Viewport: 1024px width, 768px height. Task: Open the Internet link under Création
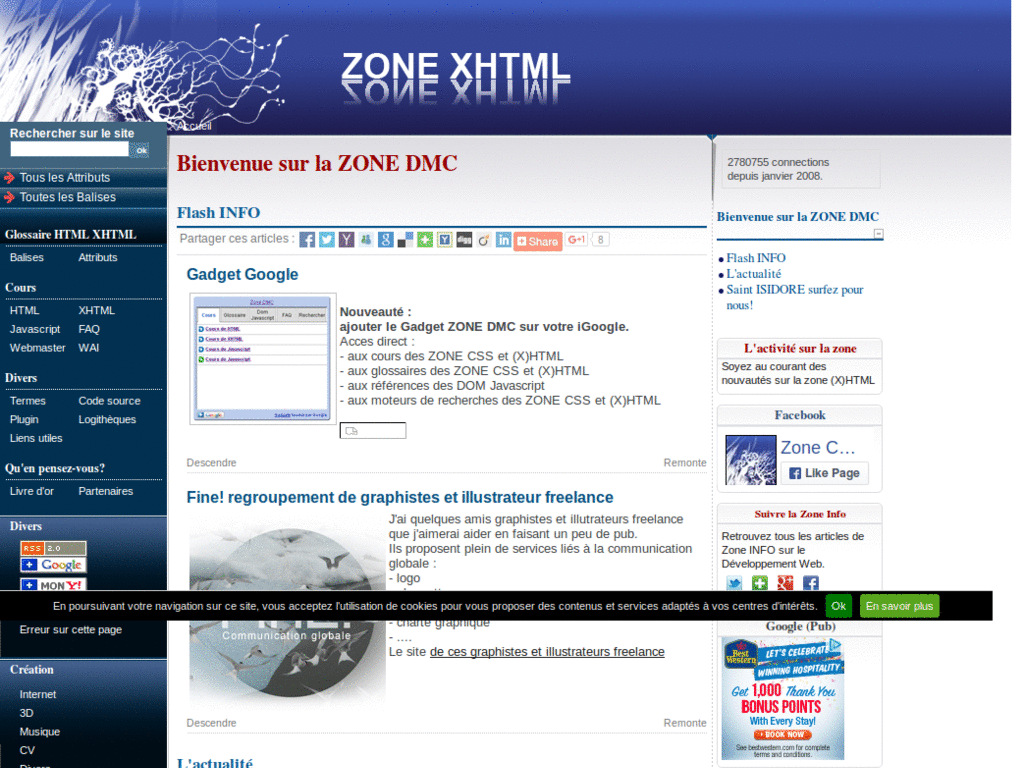pyautogui.click(x=38, y=694)
